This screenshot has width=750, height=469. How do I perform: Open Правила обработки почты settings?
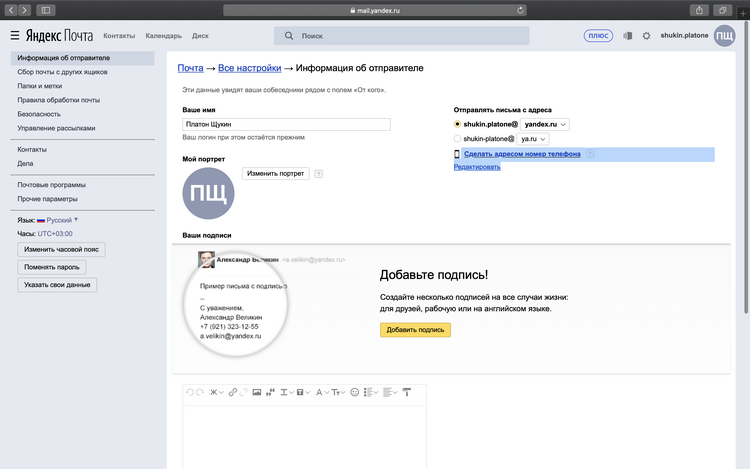[x=58, y=100]
